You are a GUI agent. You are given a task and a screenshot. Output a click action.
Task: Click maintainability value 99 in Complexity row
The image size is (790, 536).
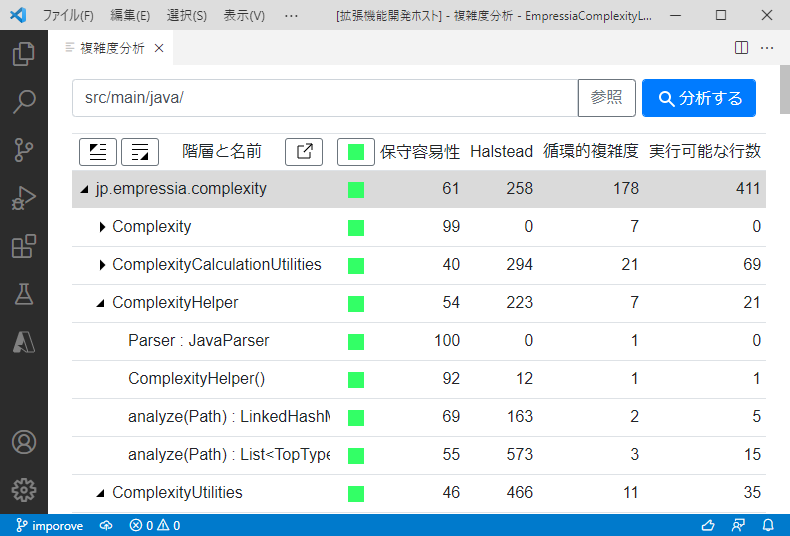(x=451, y=227)
